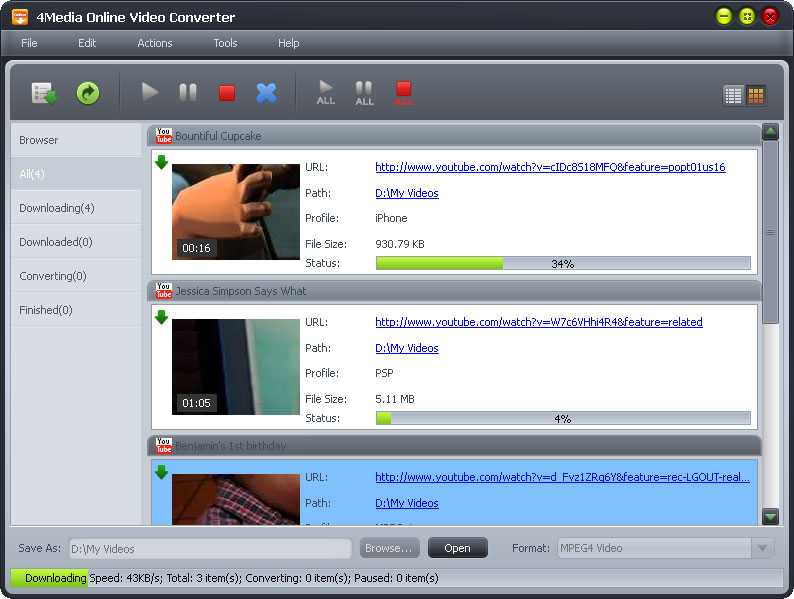Open D:\My Videos path for Benjamin's birthday video

[x=407, y=503]
